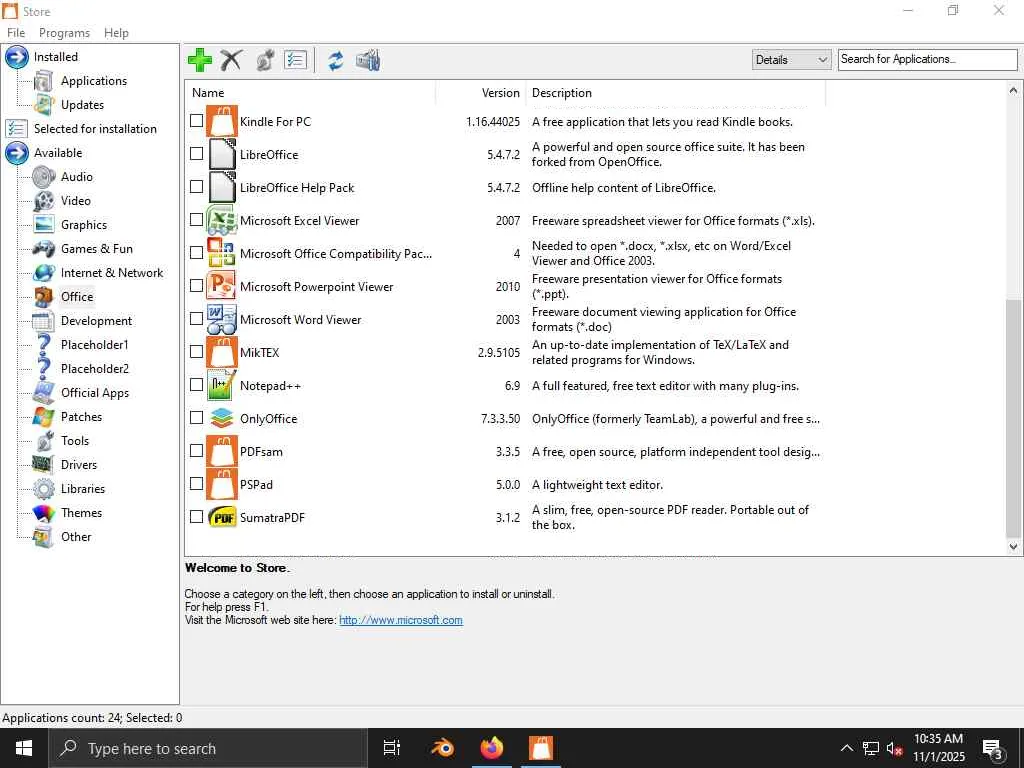This screenshot has width=1024, height=768.
Task: Click the list scrollbar down arrow
Action: click(1013, 547)
